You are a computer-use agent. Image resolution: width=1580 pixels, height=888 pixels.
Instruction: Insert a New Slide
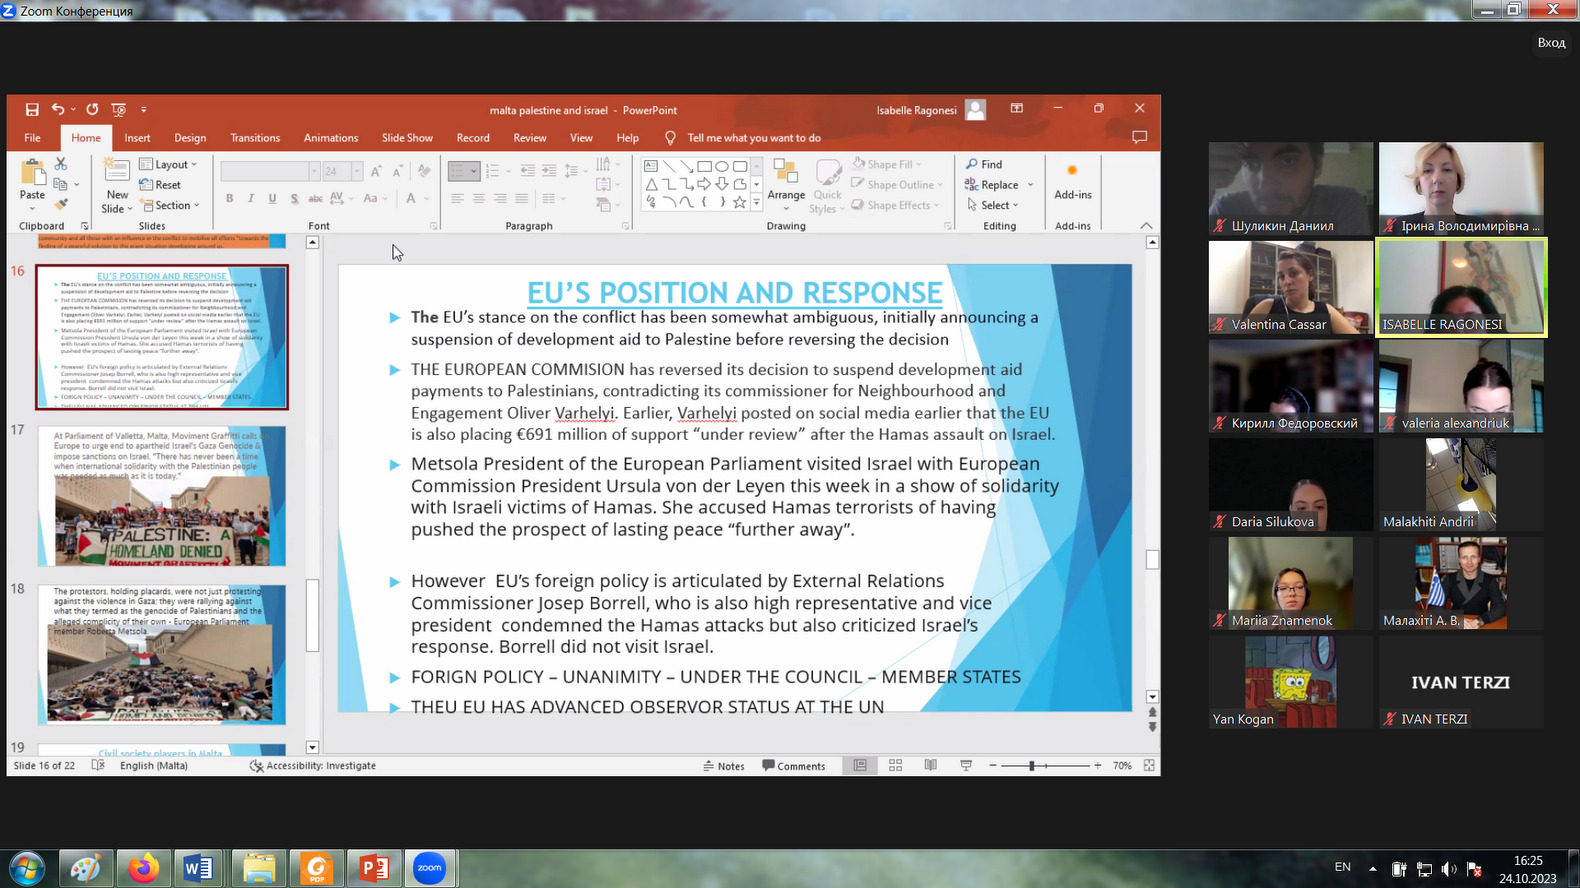117,186
